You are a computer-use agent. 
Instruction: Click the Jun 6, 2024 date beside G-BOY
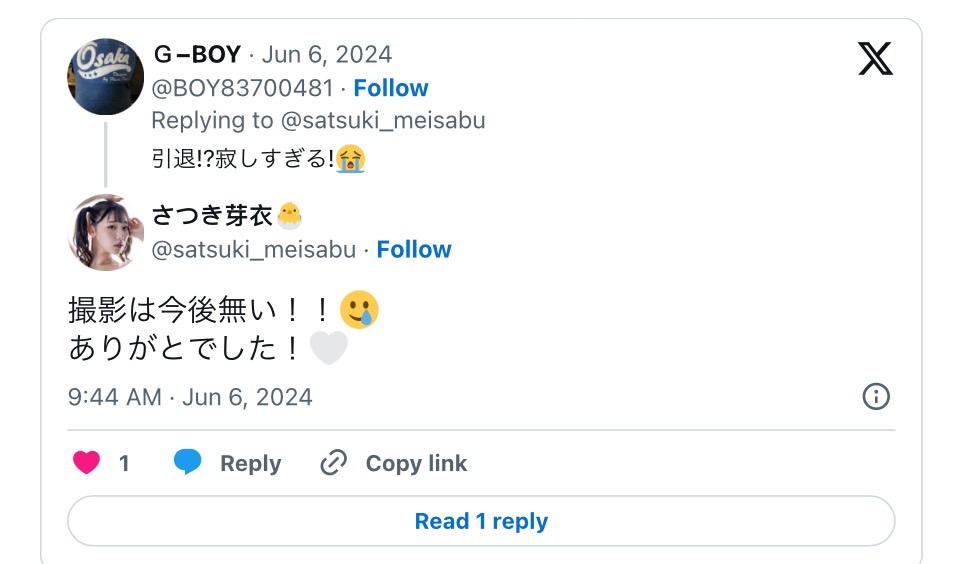[327, 55]
